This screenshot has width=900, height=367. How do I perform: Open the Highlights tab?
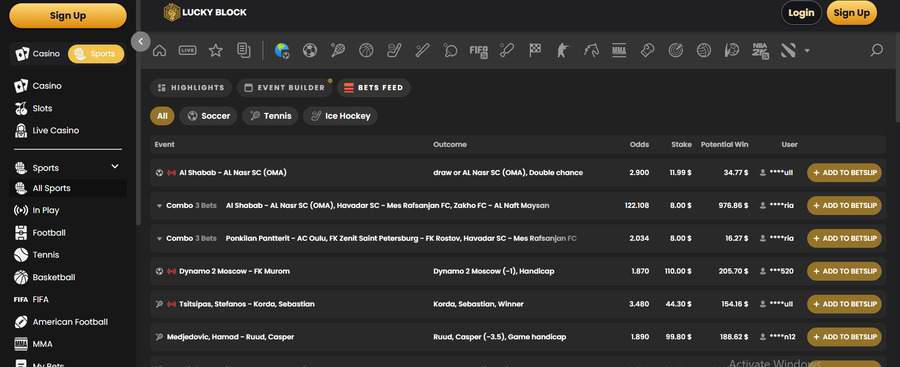(x=191, y=88)
